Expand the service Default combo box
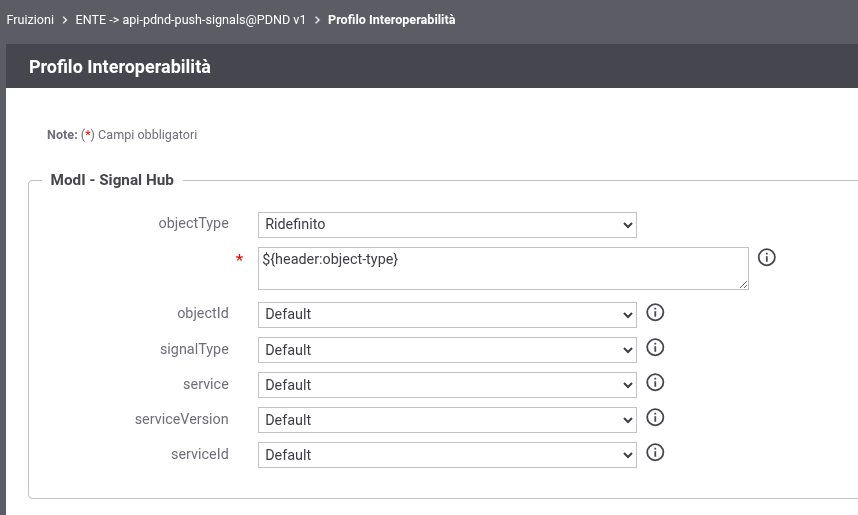The height and width of the screenshot is (515, 858). tap(447, 385)
